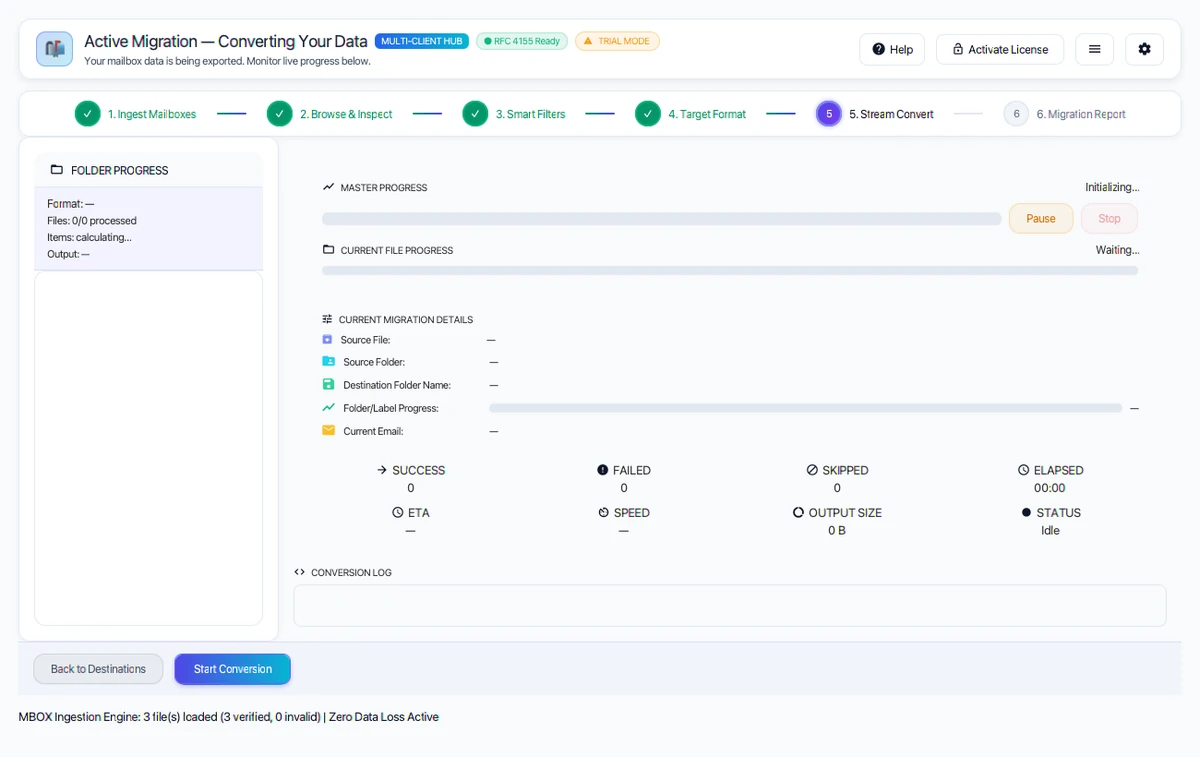Click the Master Progress trend icon
This screenshot has width=1200, height=757.
pyautogui.click(x=328, y=187)
